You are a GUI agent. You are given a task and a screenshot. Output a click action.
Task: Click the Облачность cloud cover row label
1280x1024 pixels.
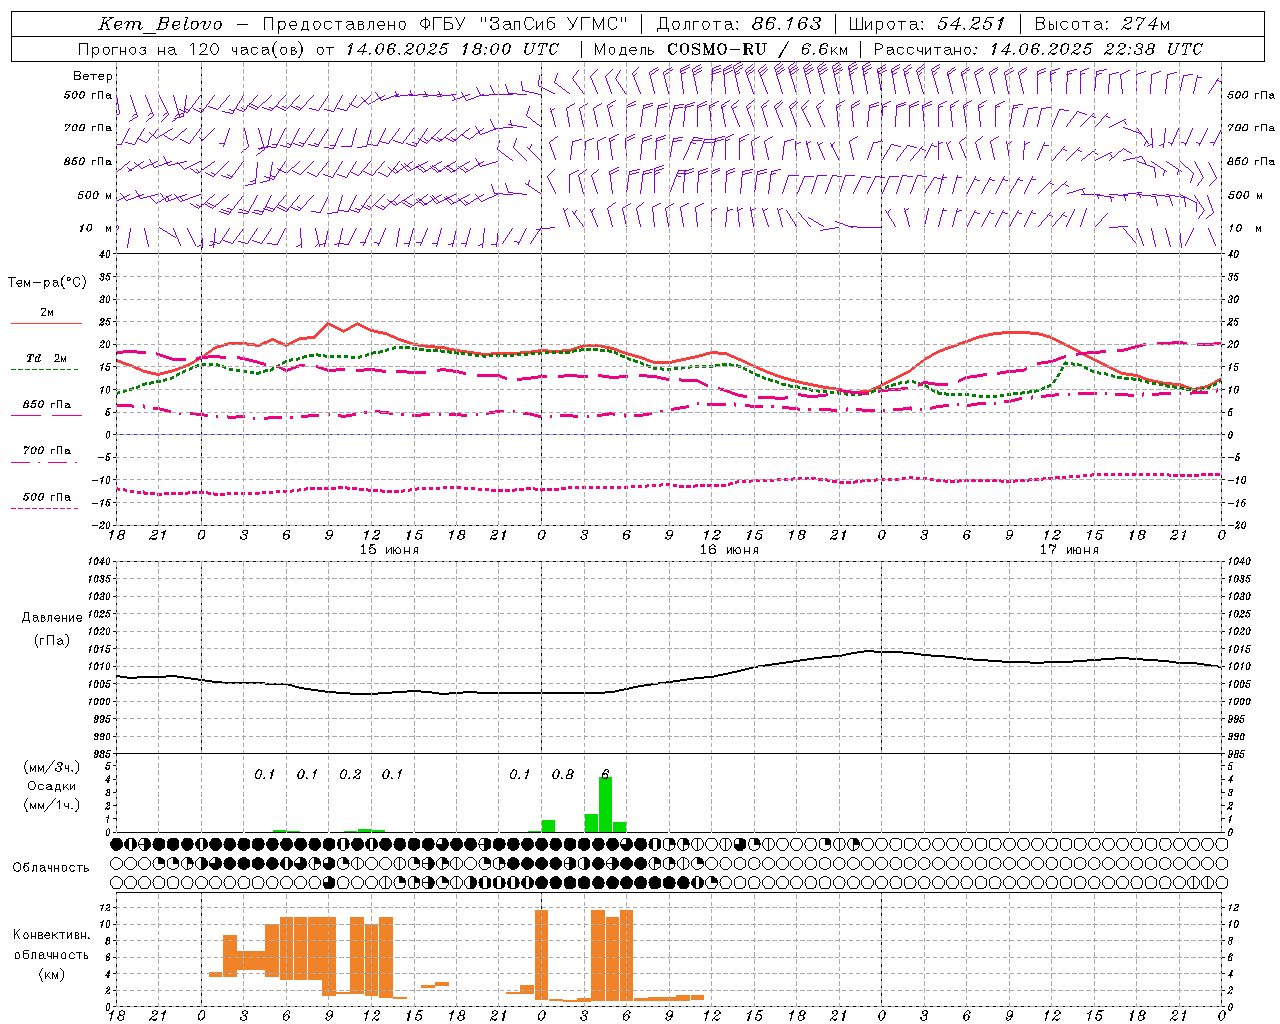[51, 868]
